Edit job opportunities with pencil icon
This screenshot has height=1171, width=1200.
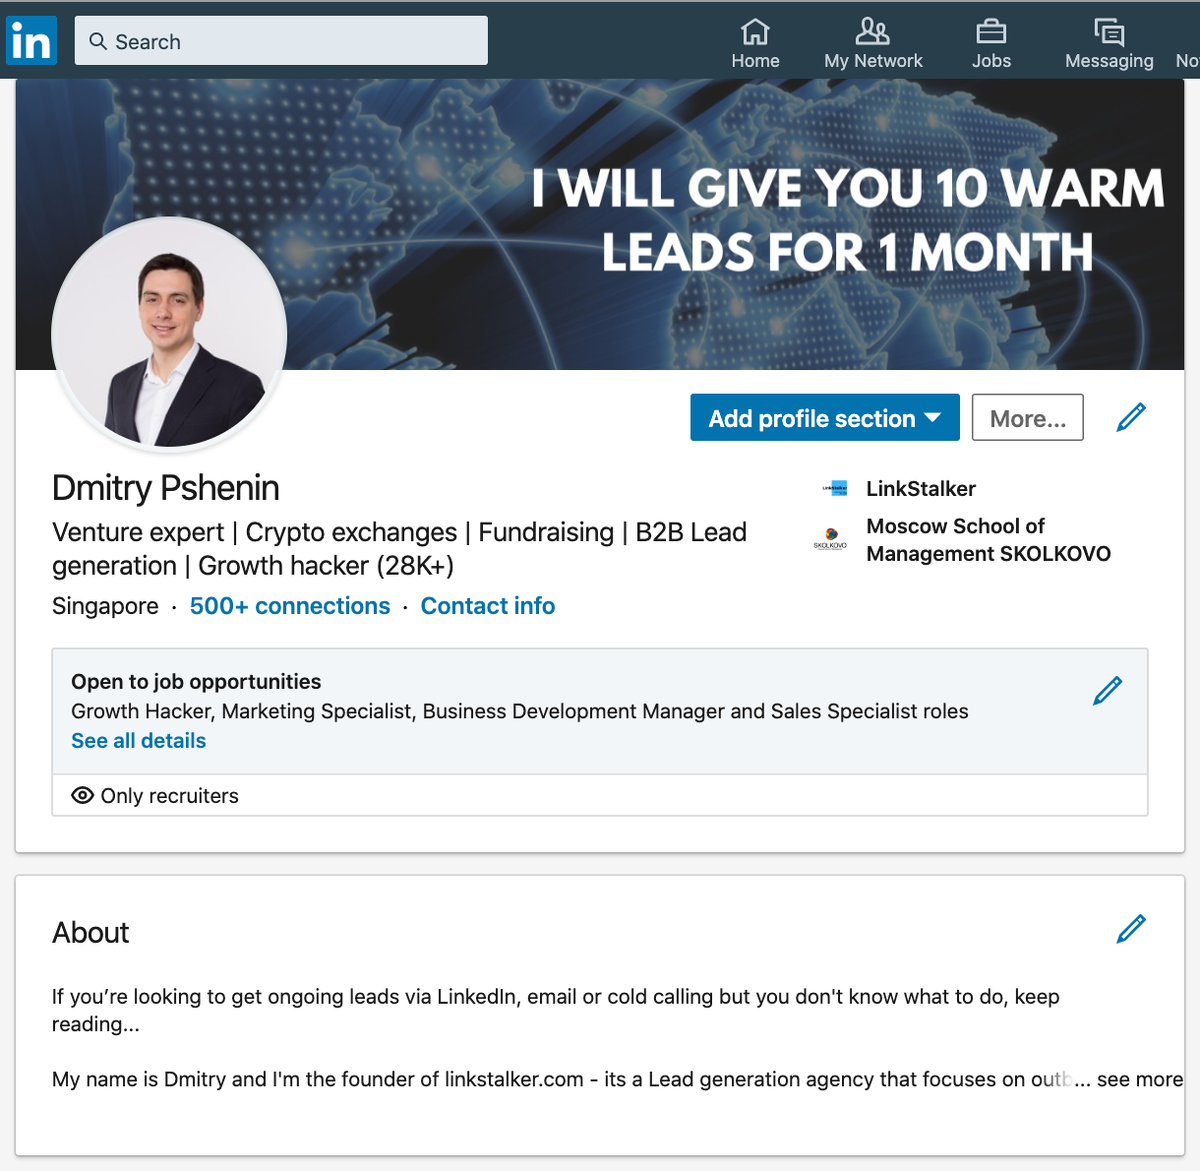click(1108, 691)
